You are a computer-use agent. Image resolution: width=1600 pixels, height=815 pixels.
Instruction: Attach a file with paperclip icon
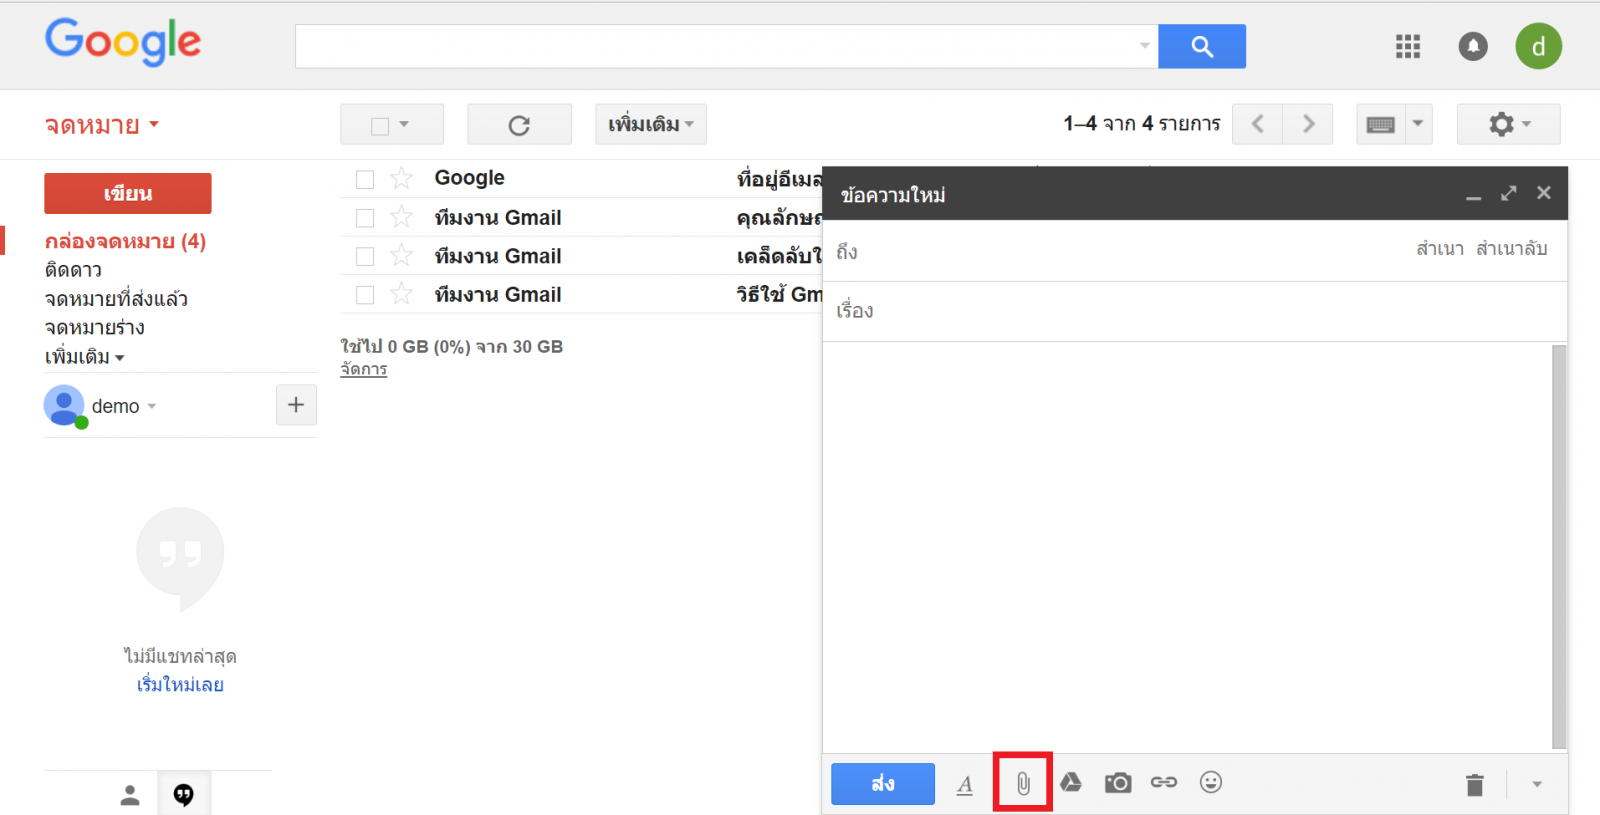[1023, 783]
